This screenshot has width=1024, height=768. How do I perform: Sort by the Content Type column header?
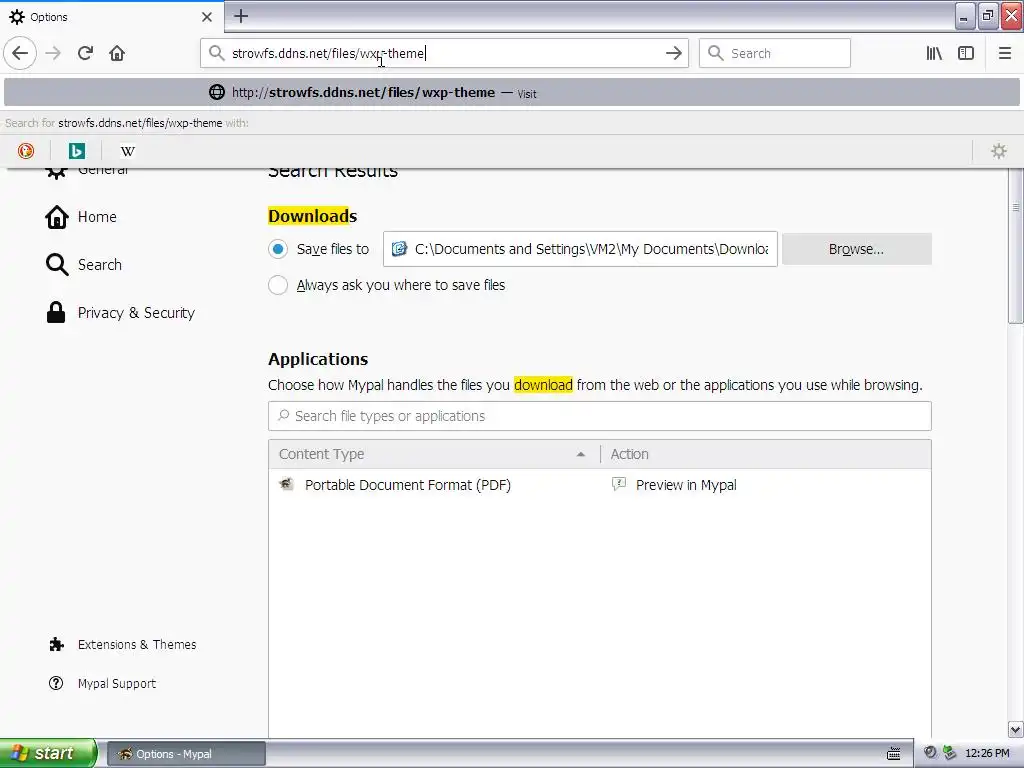click(x=434, y=454)
